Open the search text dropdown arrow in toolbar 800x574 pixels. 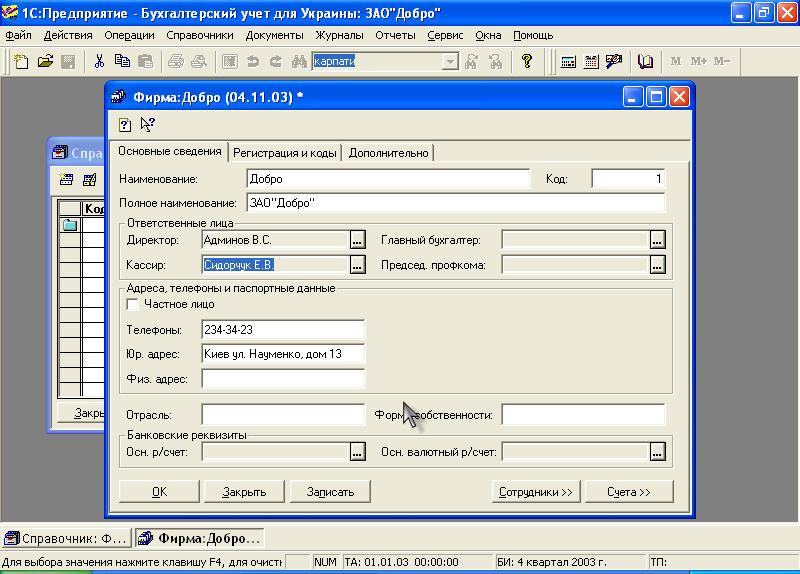point(450,62)
